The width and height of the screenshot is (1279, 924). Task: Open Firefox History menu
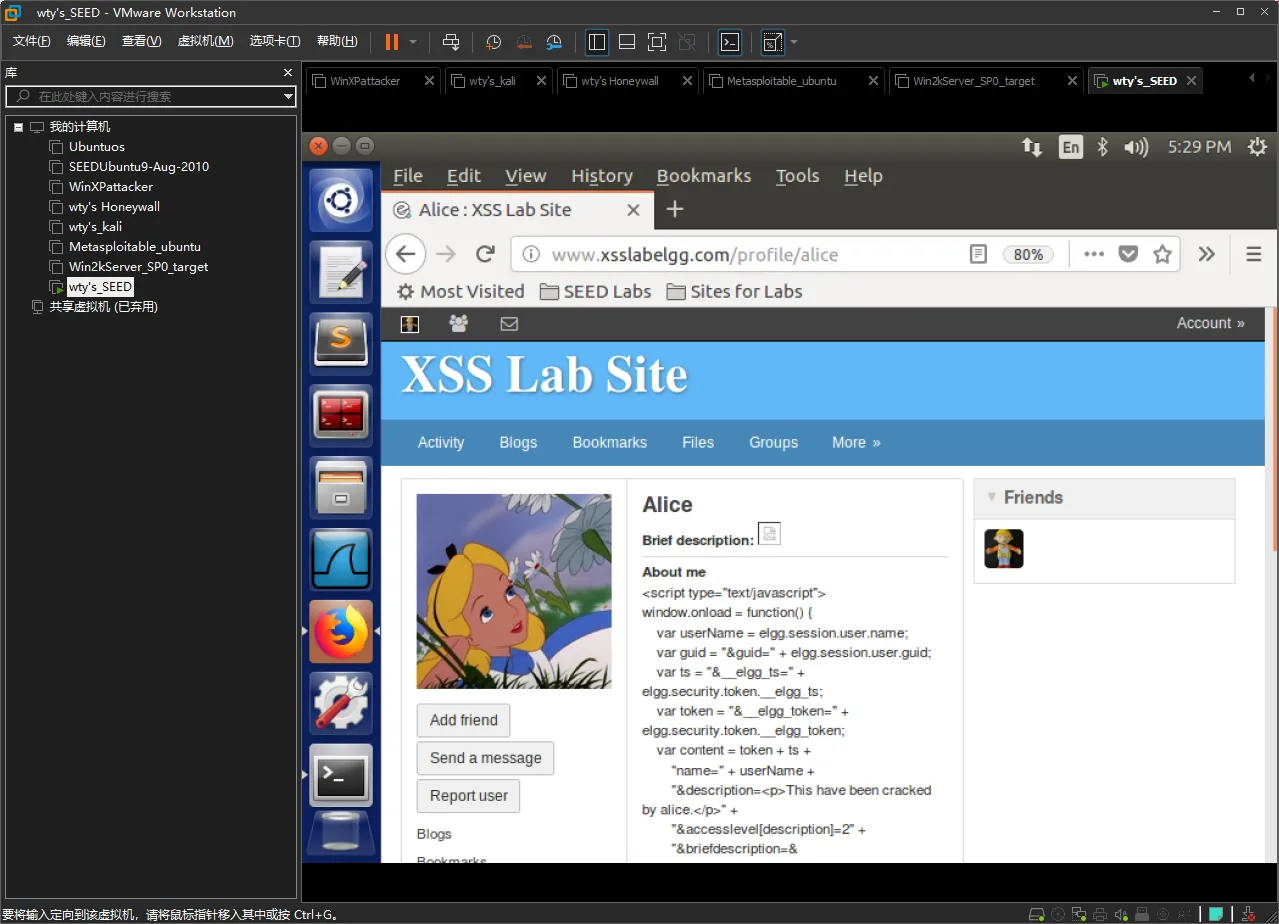pos(602,176)
